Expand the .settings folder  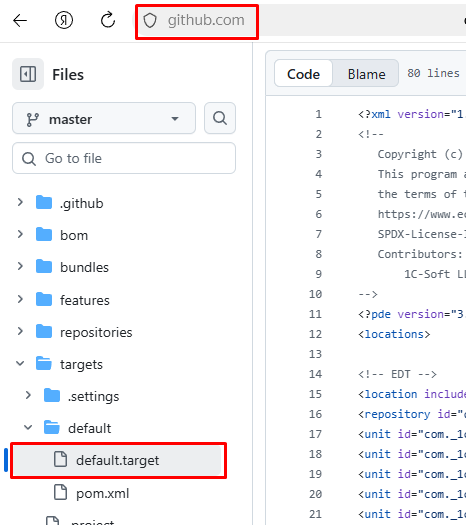[x=28, y=395]
